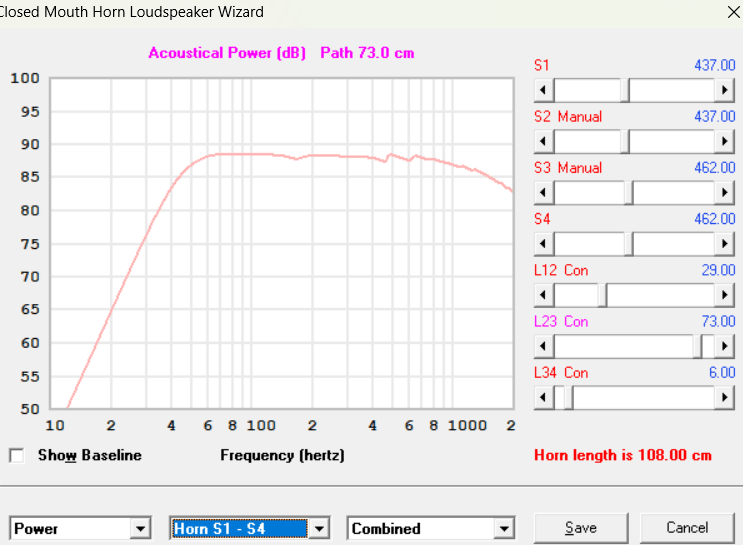The image size is (743, 545).
Task: Click the S3 Manual slider thumb
Action: click(629, 192)
